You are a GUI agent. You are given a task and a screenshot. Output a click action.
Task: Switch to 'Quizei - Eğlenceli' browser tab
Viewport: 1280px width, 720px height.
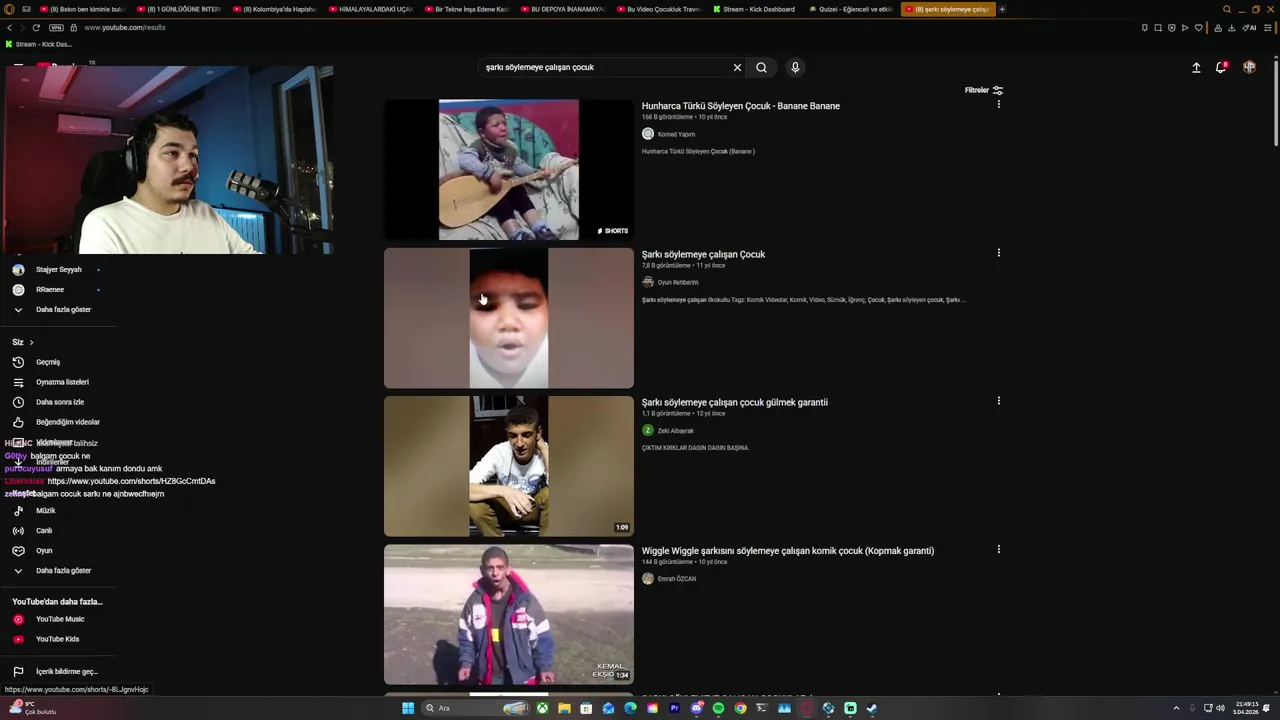click(850, 9)
